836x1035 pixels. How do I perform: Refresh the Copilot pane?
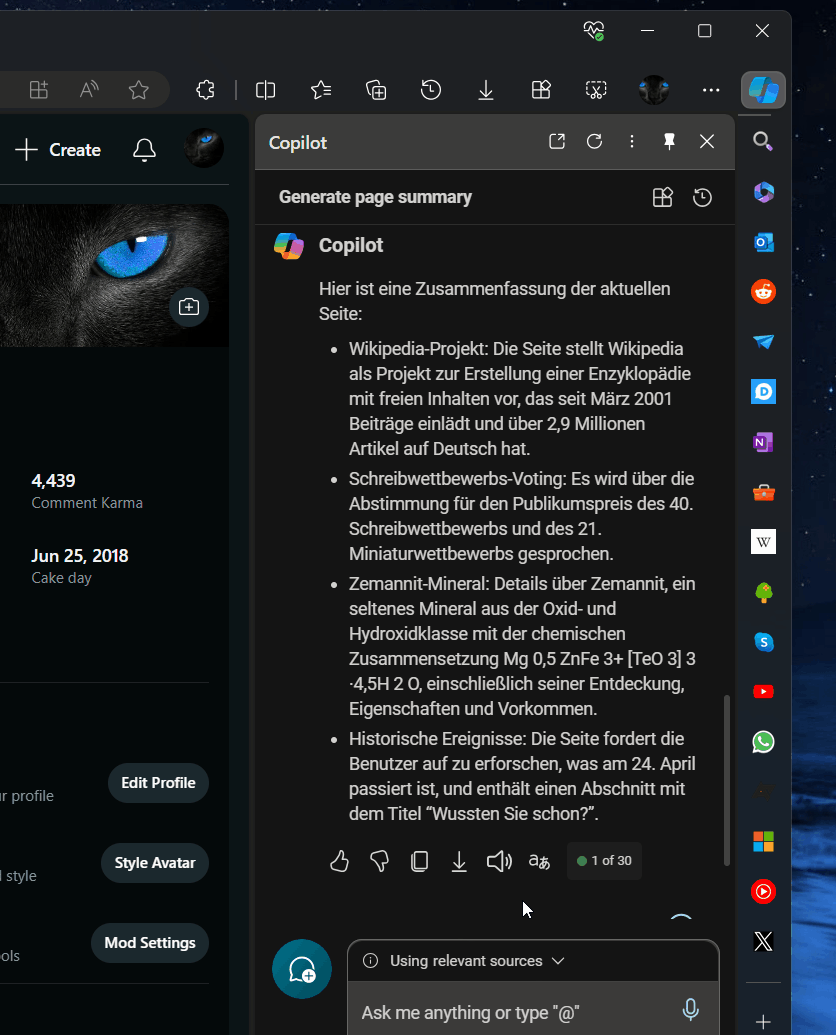[x=595, y=141]
